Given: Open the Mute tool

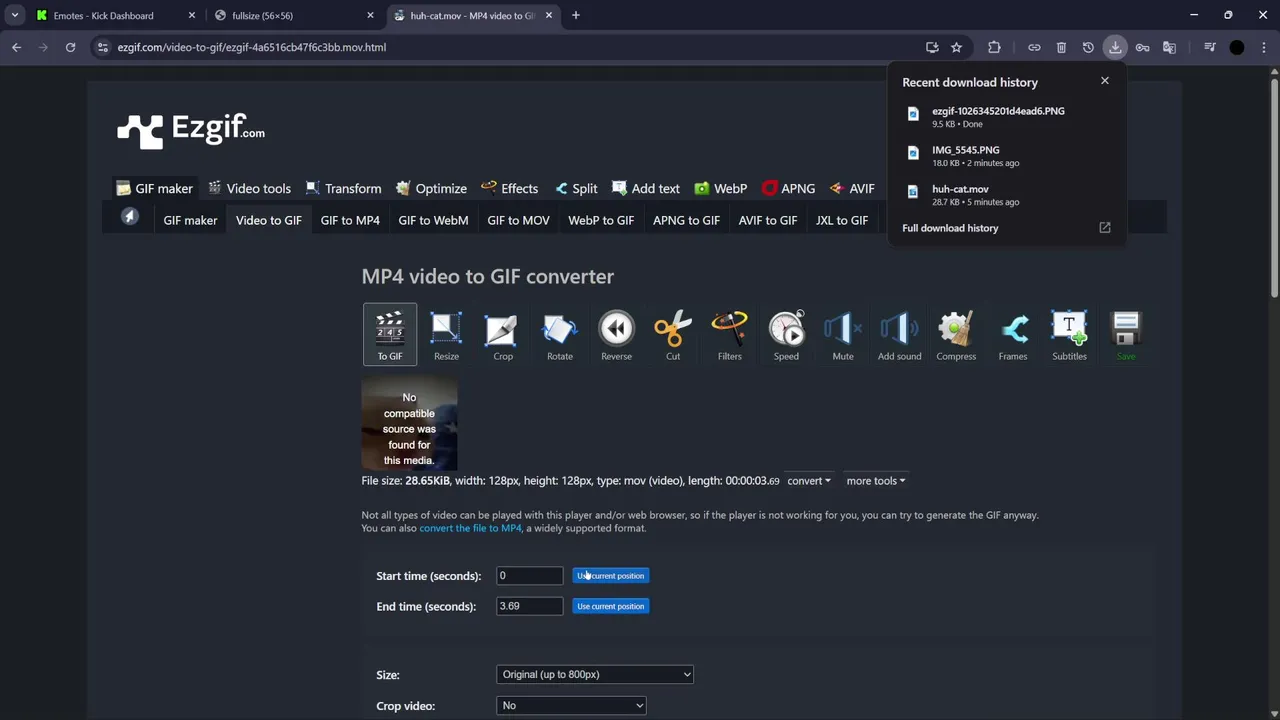Looking at the screenshot, I should coord(843,334).
